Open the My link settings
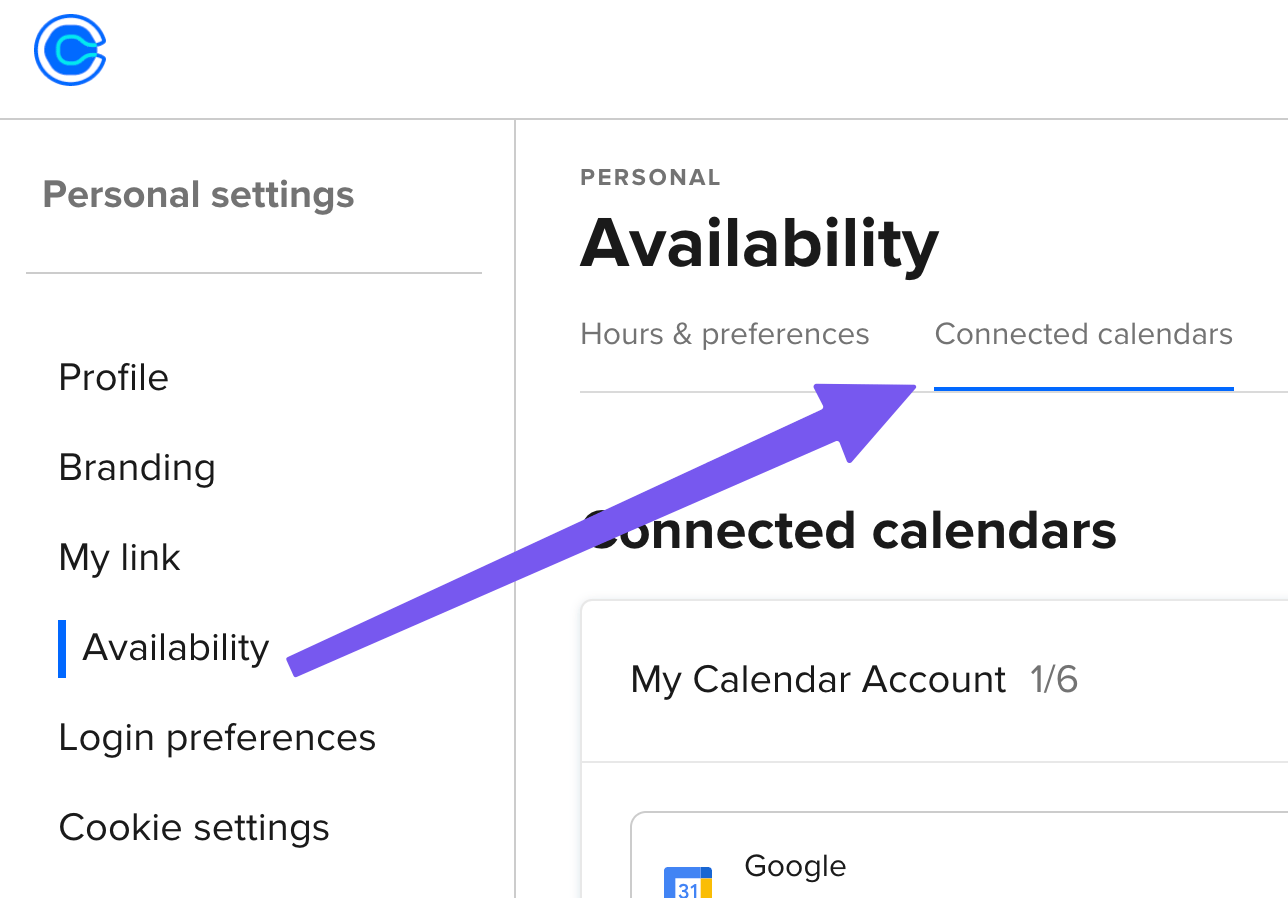The image size is (1288, 898). (x=120, y=557)
